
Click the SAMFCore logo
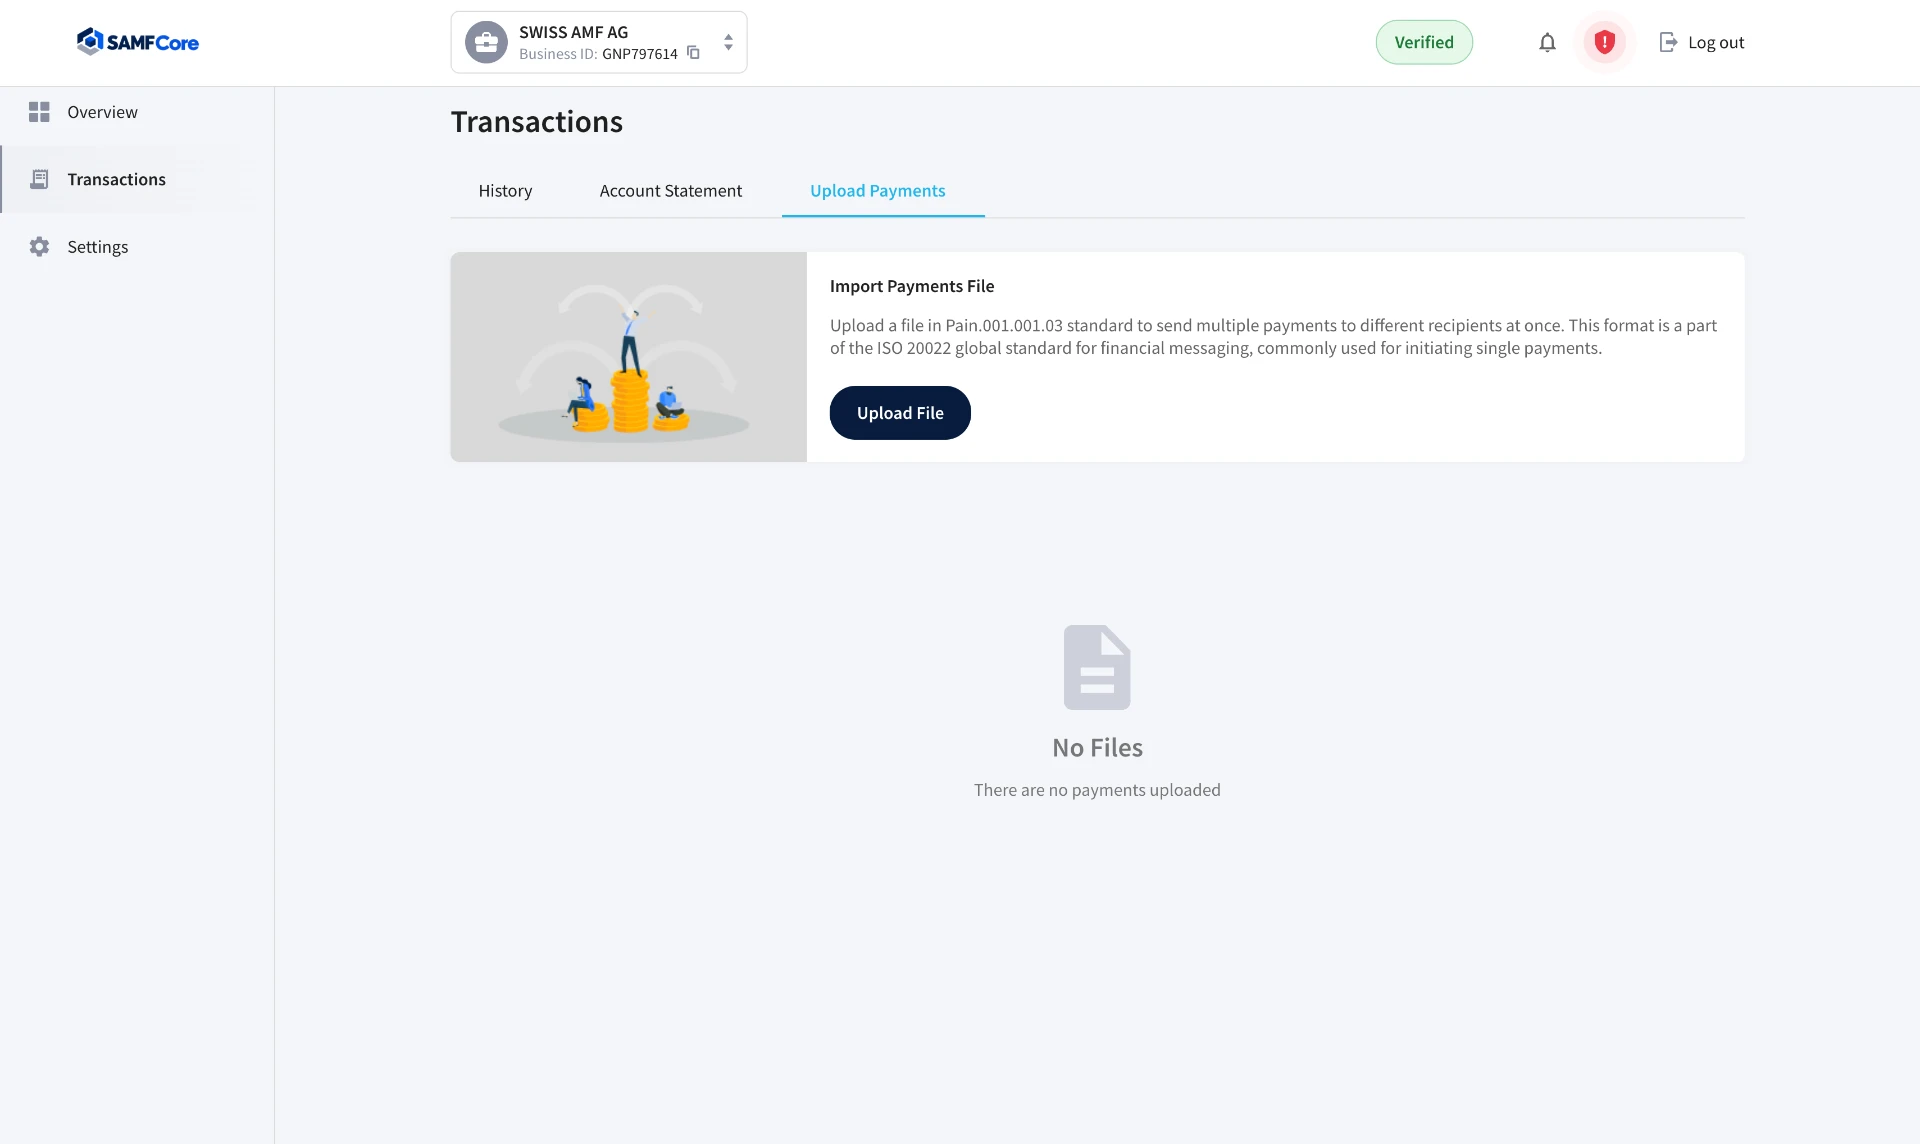(x=138, y=42)
